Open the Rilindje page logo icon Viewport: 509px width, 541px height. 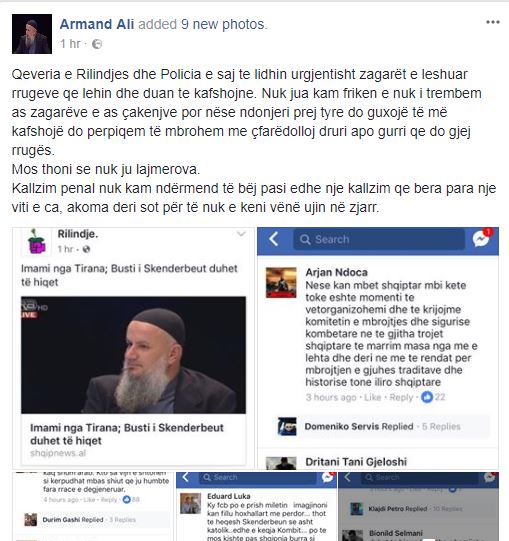click(36, 242)
